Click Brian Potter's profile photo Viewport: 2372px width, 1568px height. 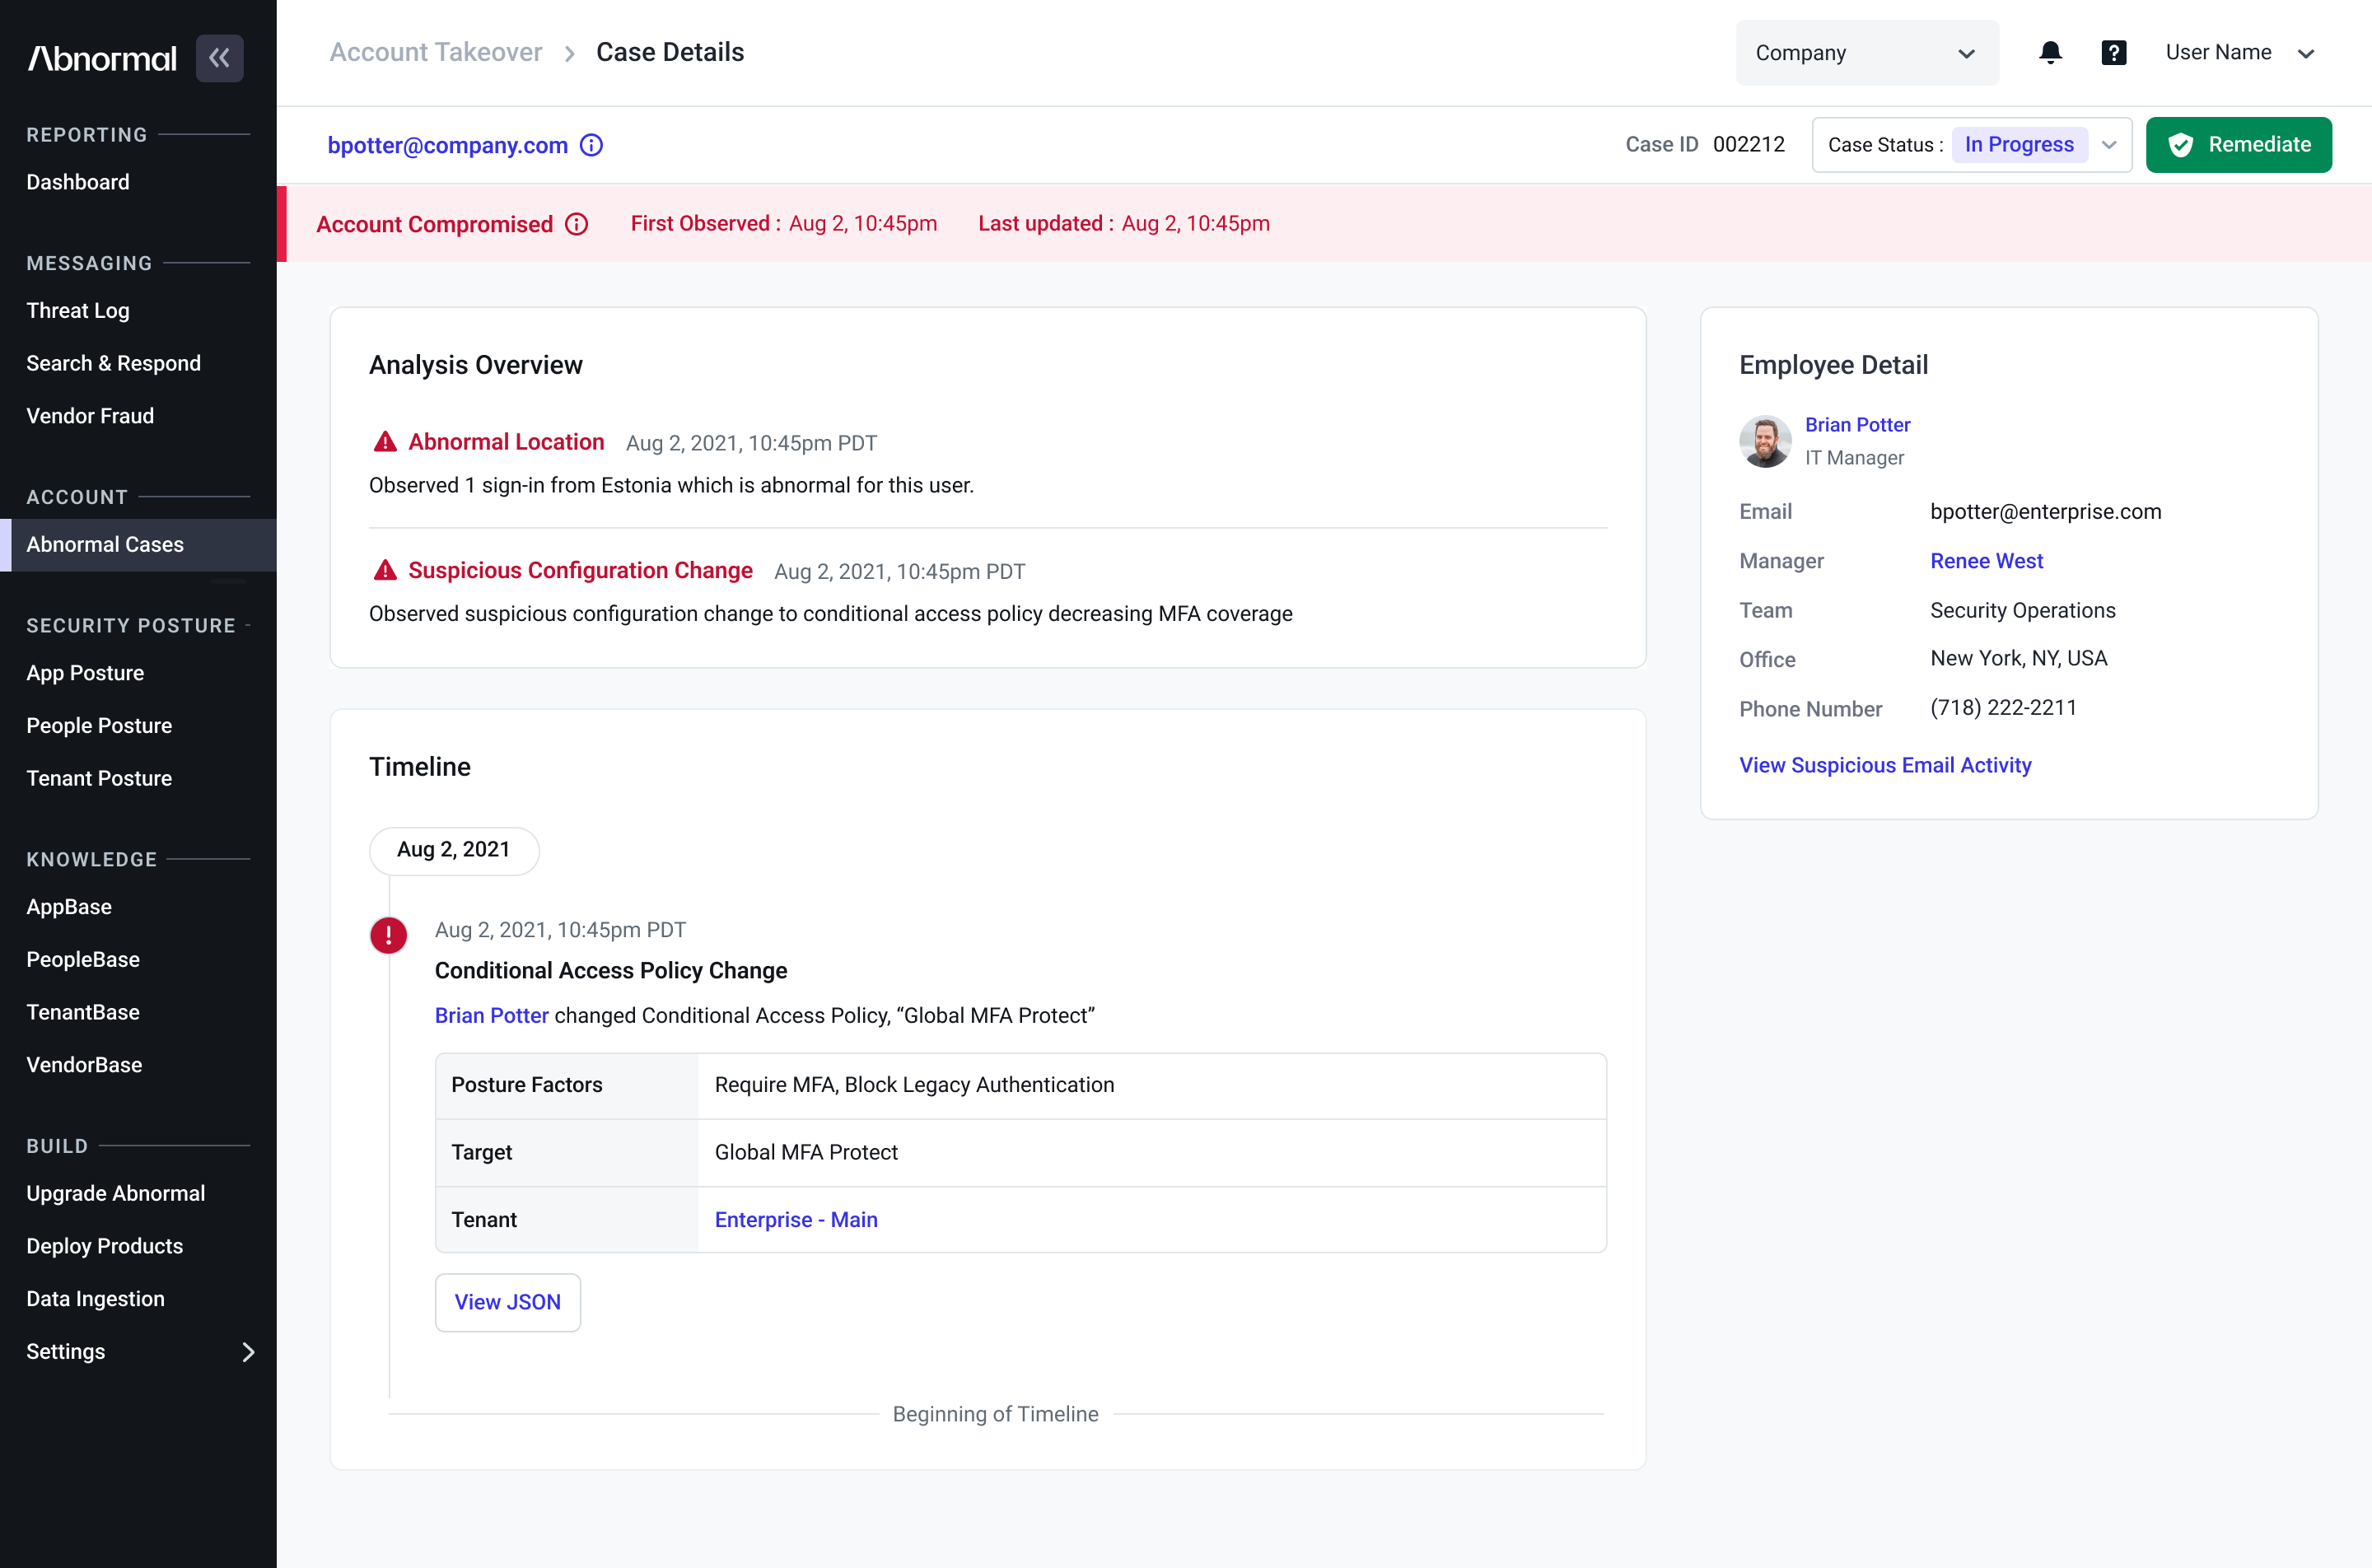pos(1765,441)
